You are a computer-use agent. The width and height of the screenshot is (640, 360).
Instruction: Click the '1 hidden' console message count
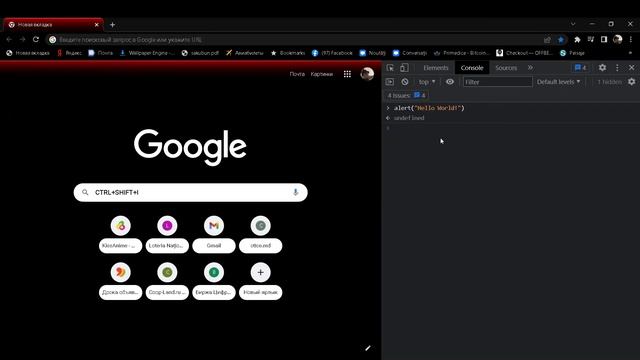click(609, 82)
